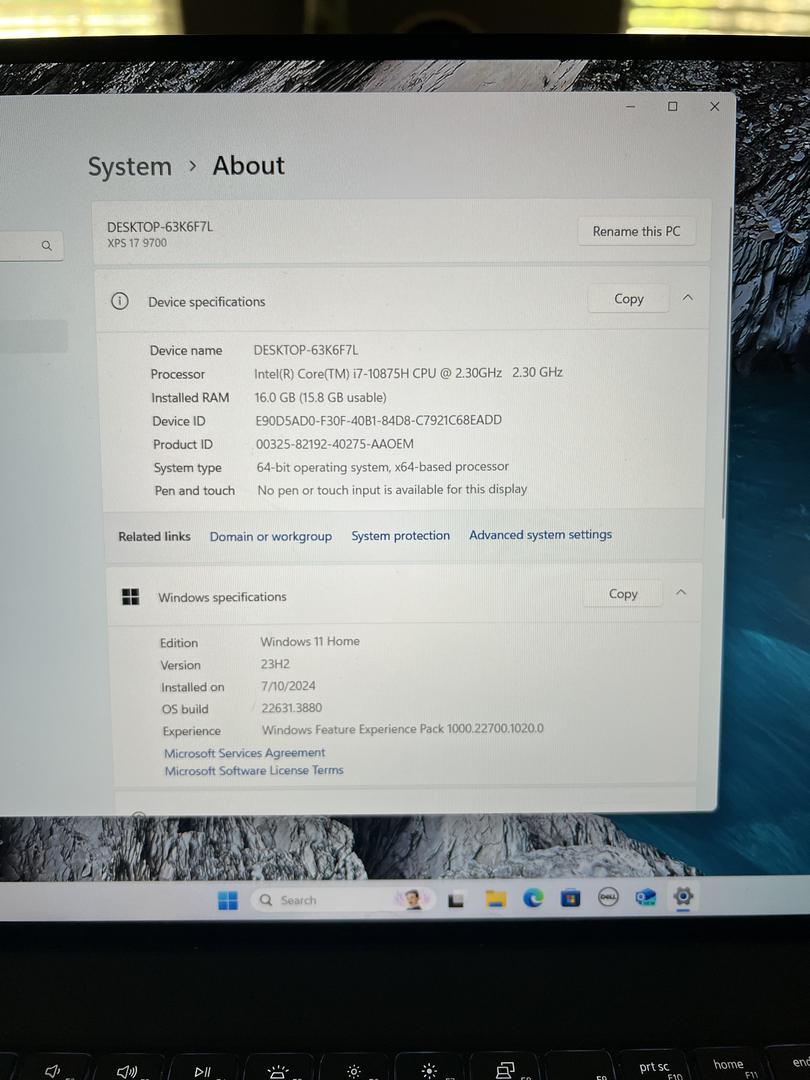The image size is (810, 1080).
Task: Launch the Dell app from the taskbar
Action: click(x=608, y=897)
